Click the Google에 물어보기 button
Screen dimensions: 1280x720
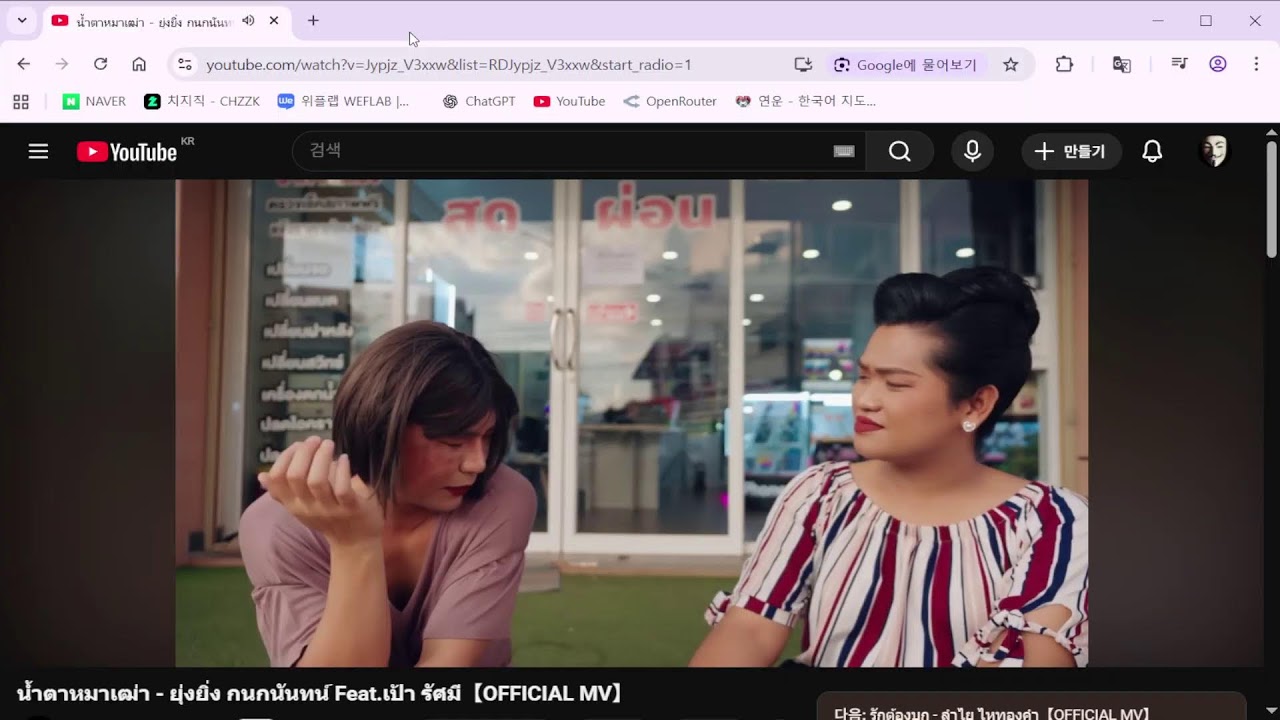point(906,64)
